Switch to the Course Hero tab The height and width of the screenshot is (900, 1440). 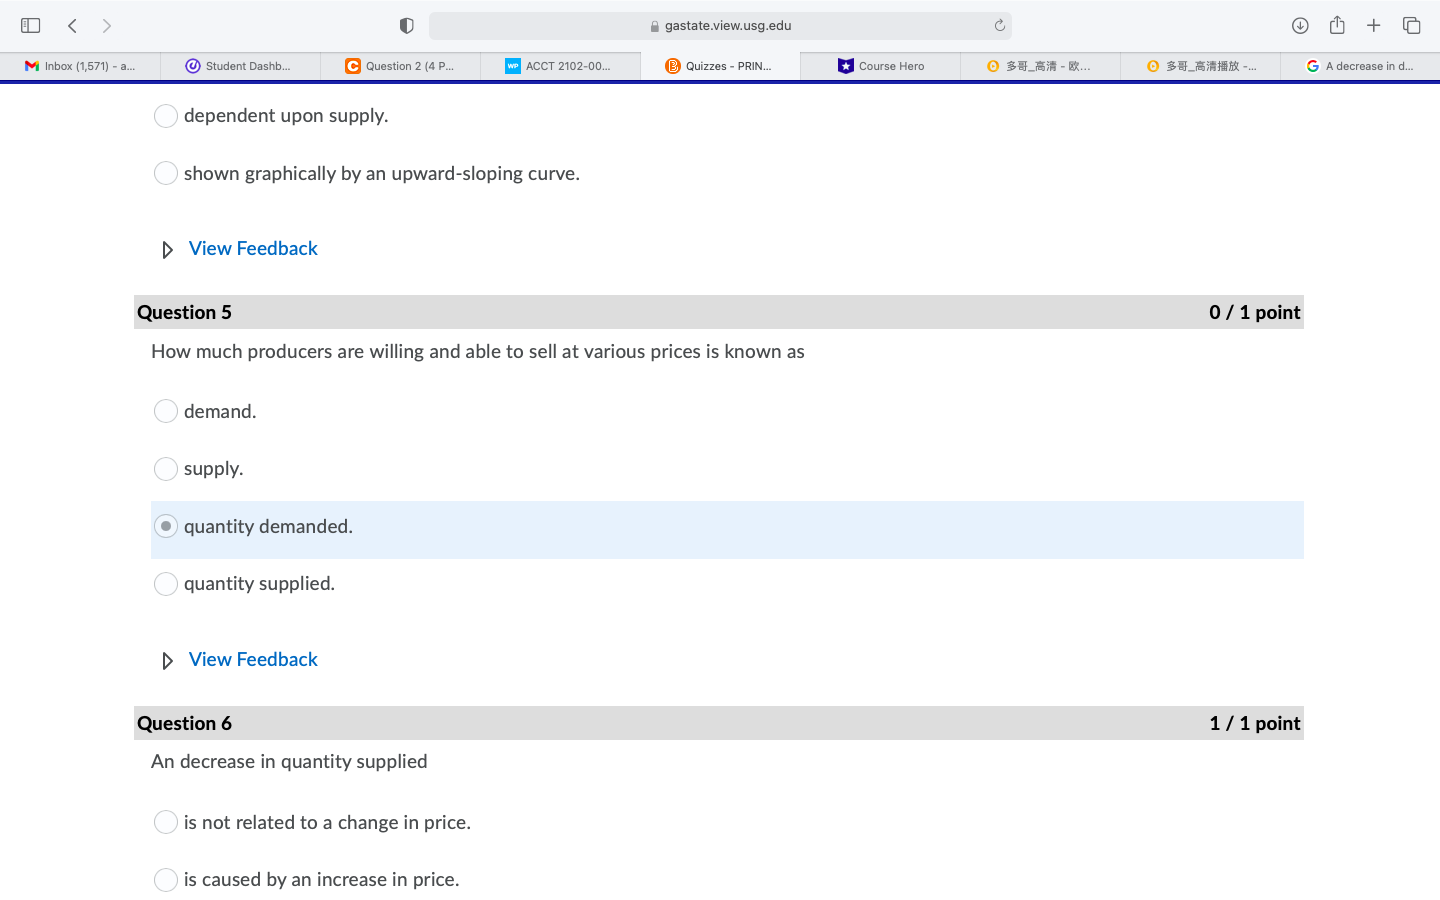coord(880,65)
